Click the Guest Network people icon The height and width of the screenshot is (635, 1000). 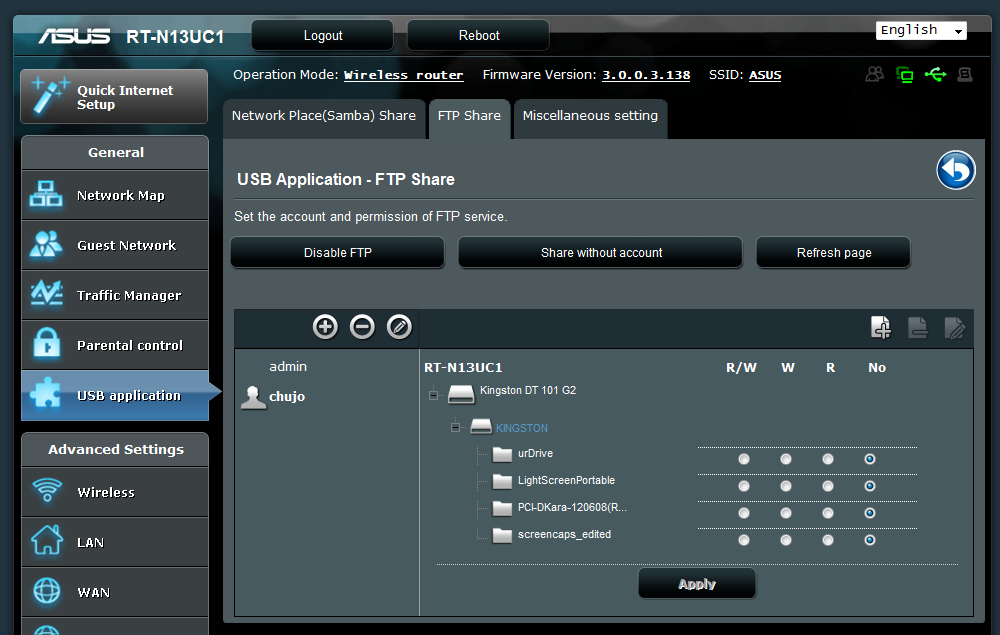click(x=46, y=244)
